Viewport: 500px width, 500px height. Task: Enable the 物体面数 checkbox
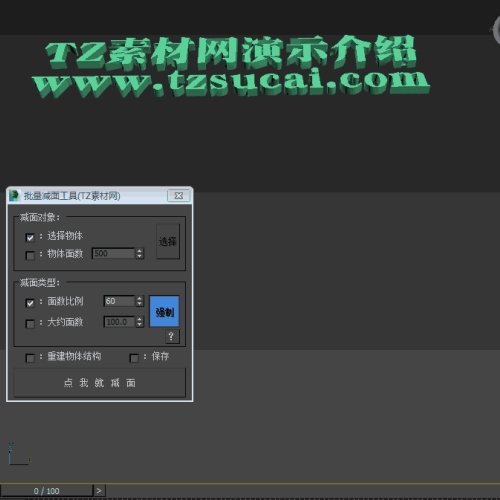30,255
